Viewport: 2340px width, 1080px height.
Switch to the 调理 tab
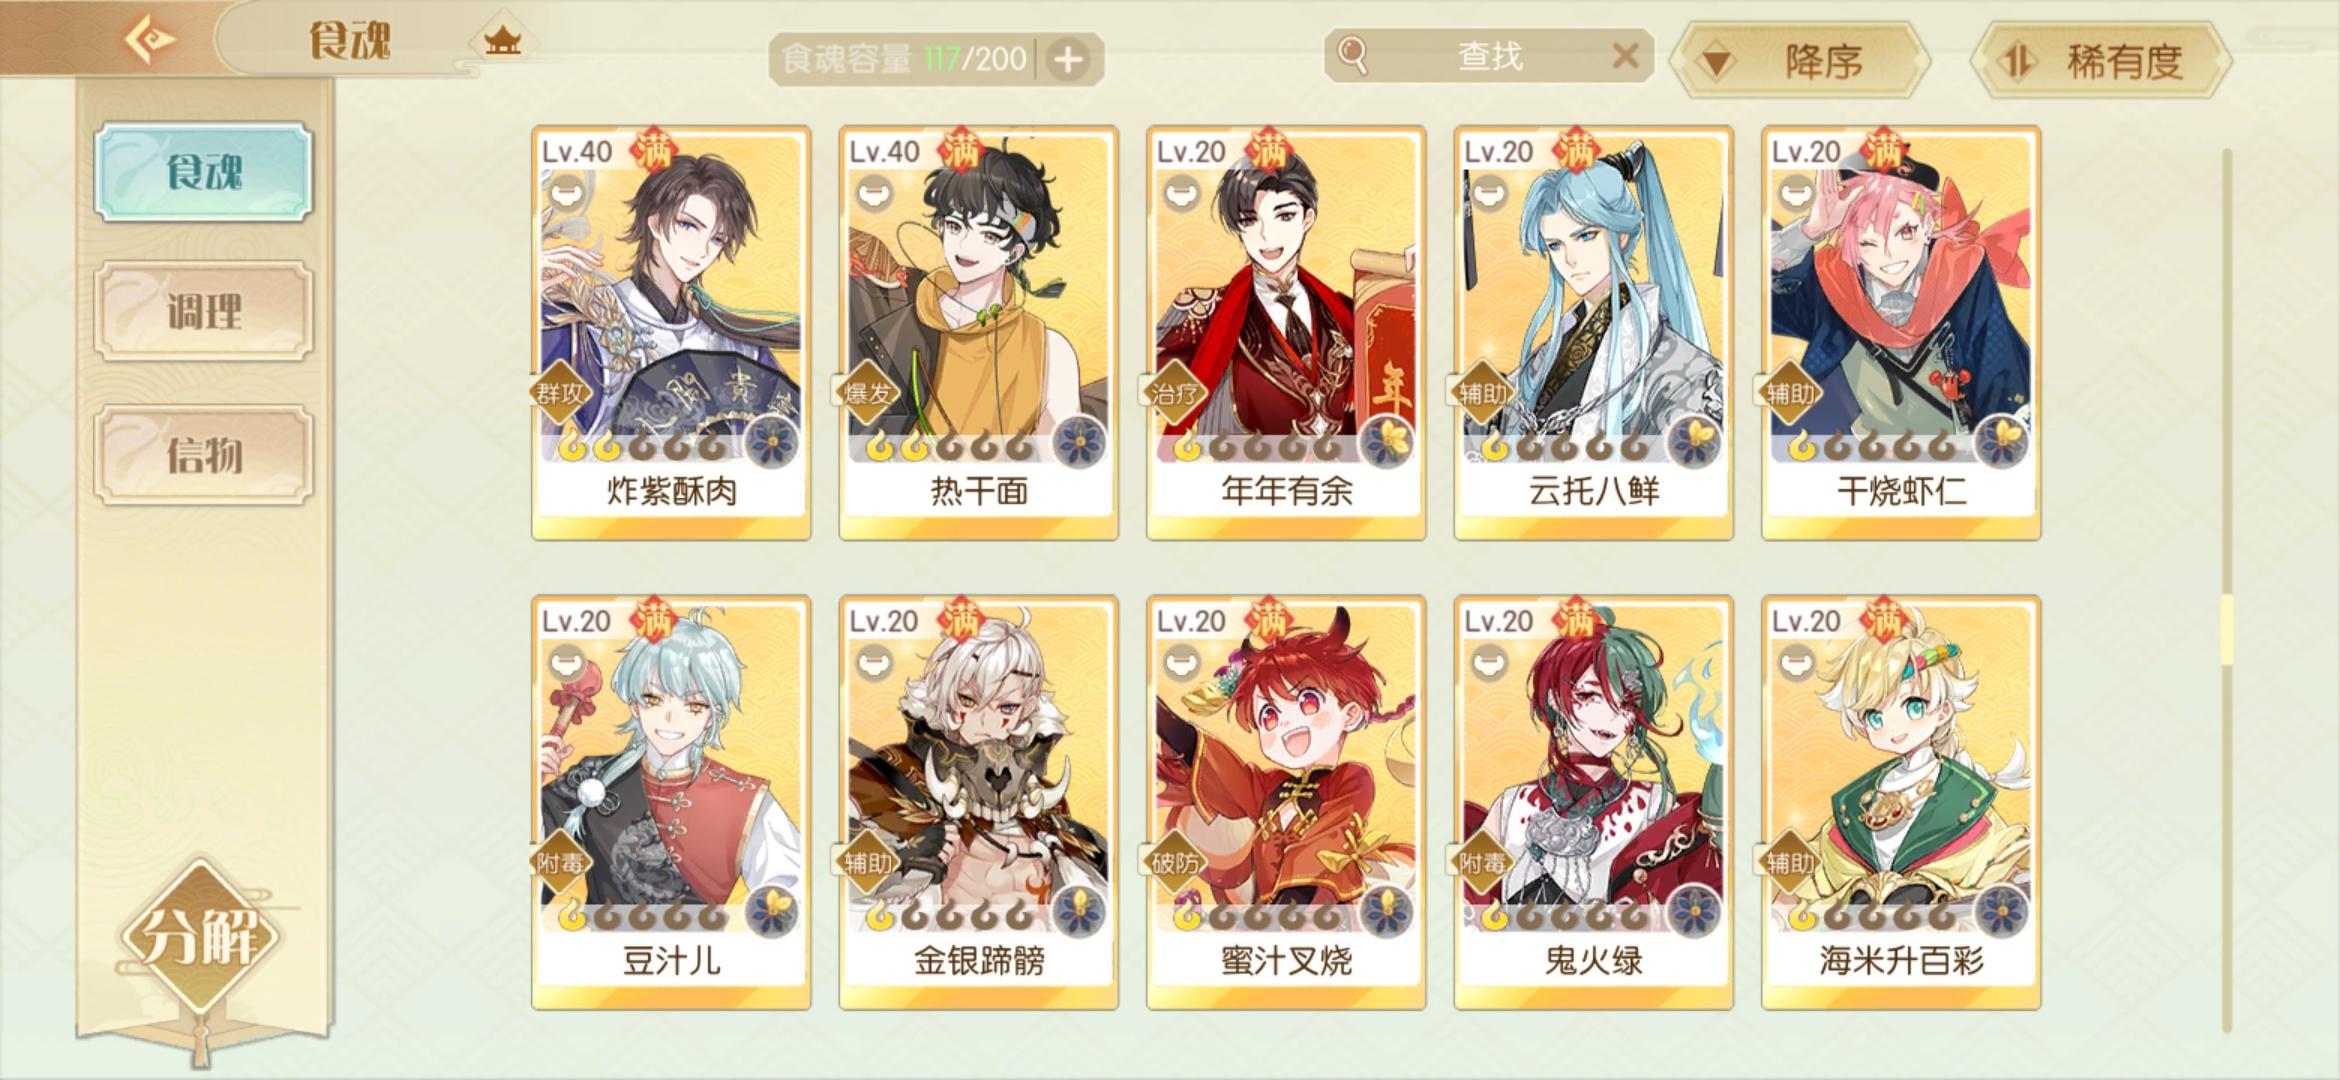(x=204, y=312)
